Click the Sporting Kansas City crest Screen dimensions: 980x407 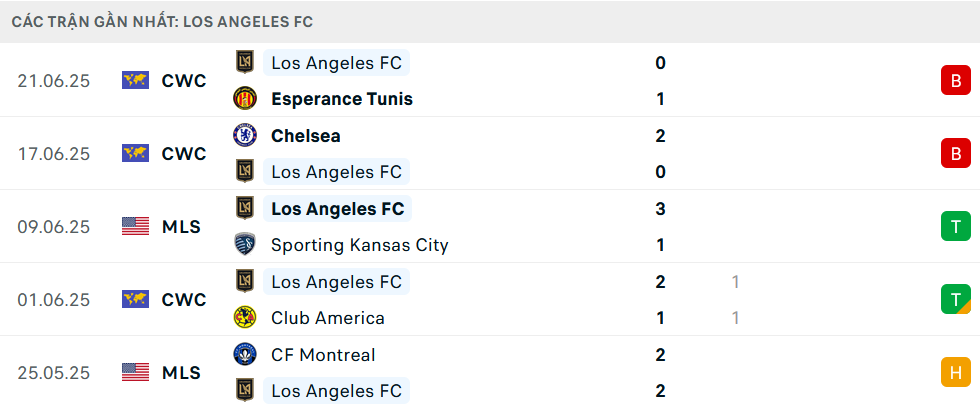point(245,244)
